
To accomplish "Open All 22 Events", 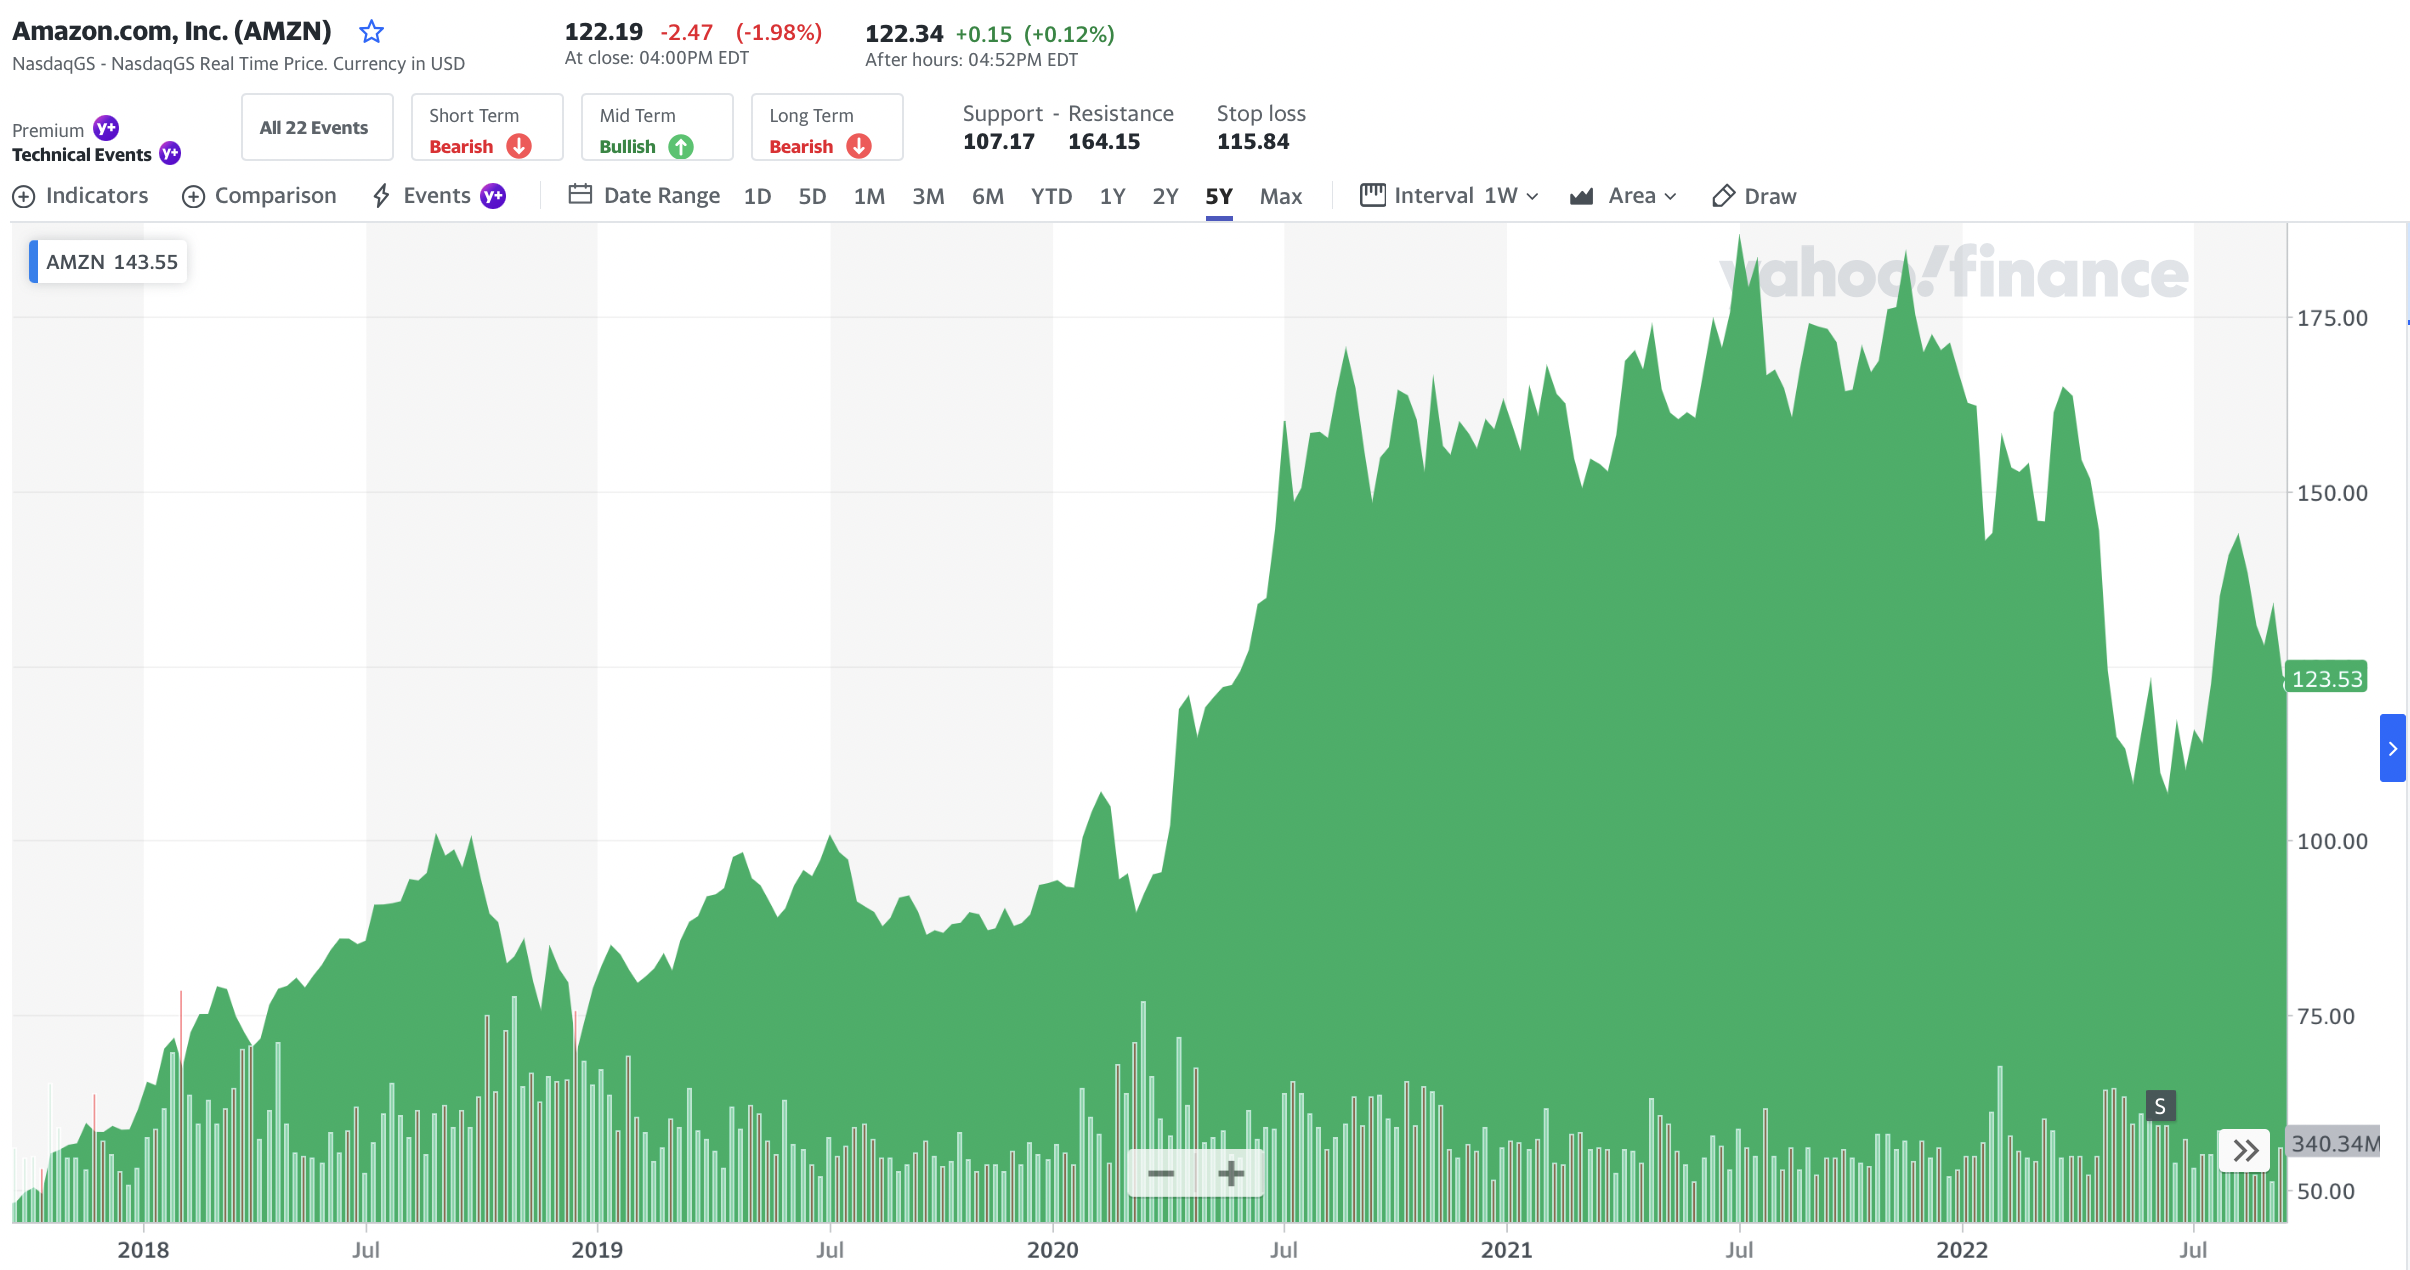I will 317,127.
